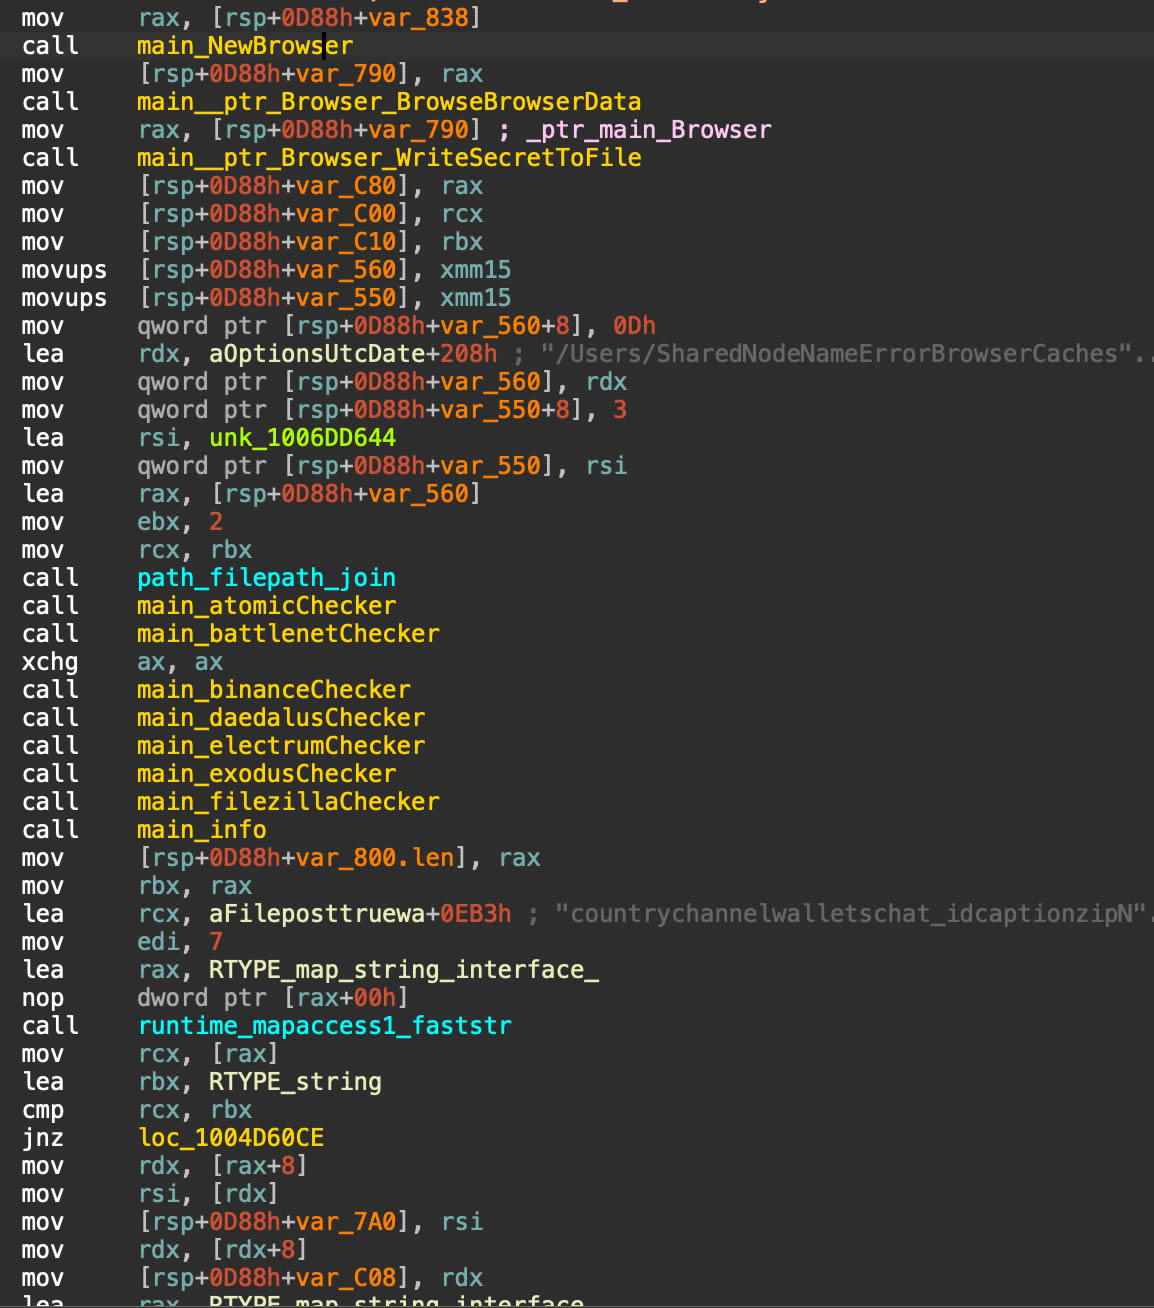
Task: Highlight the main_daedalusChecker function
Action: coord(280,718)
